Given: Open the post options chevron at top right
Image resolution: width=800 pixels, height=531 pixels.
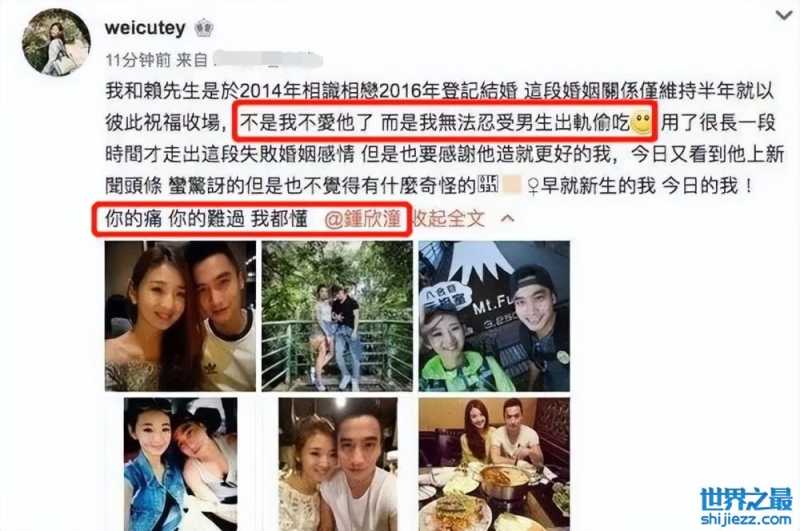Looking at the screenshot, I should click(x=784, y=15).
